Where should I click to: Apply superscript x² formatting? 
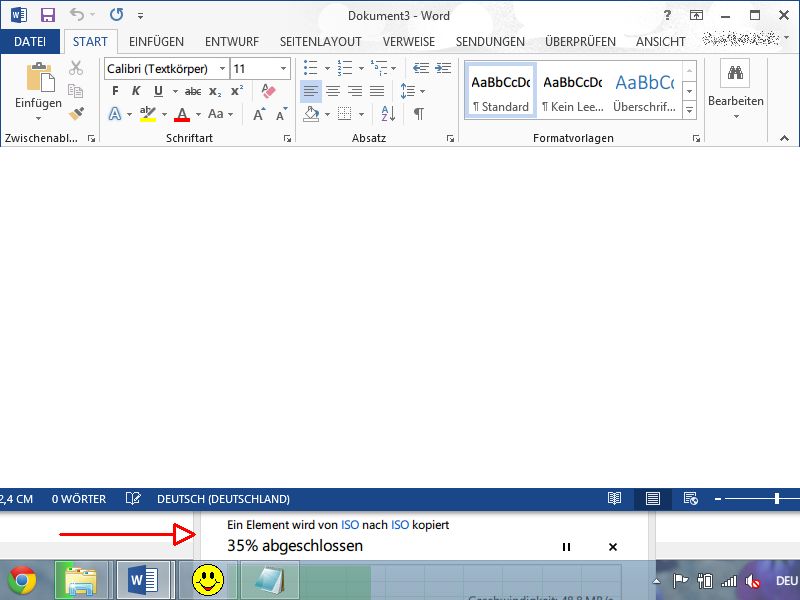(x=237, y=91)
